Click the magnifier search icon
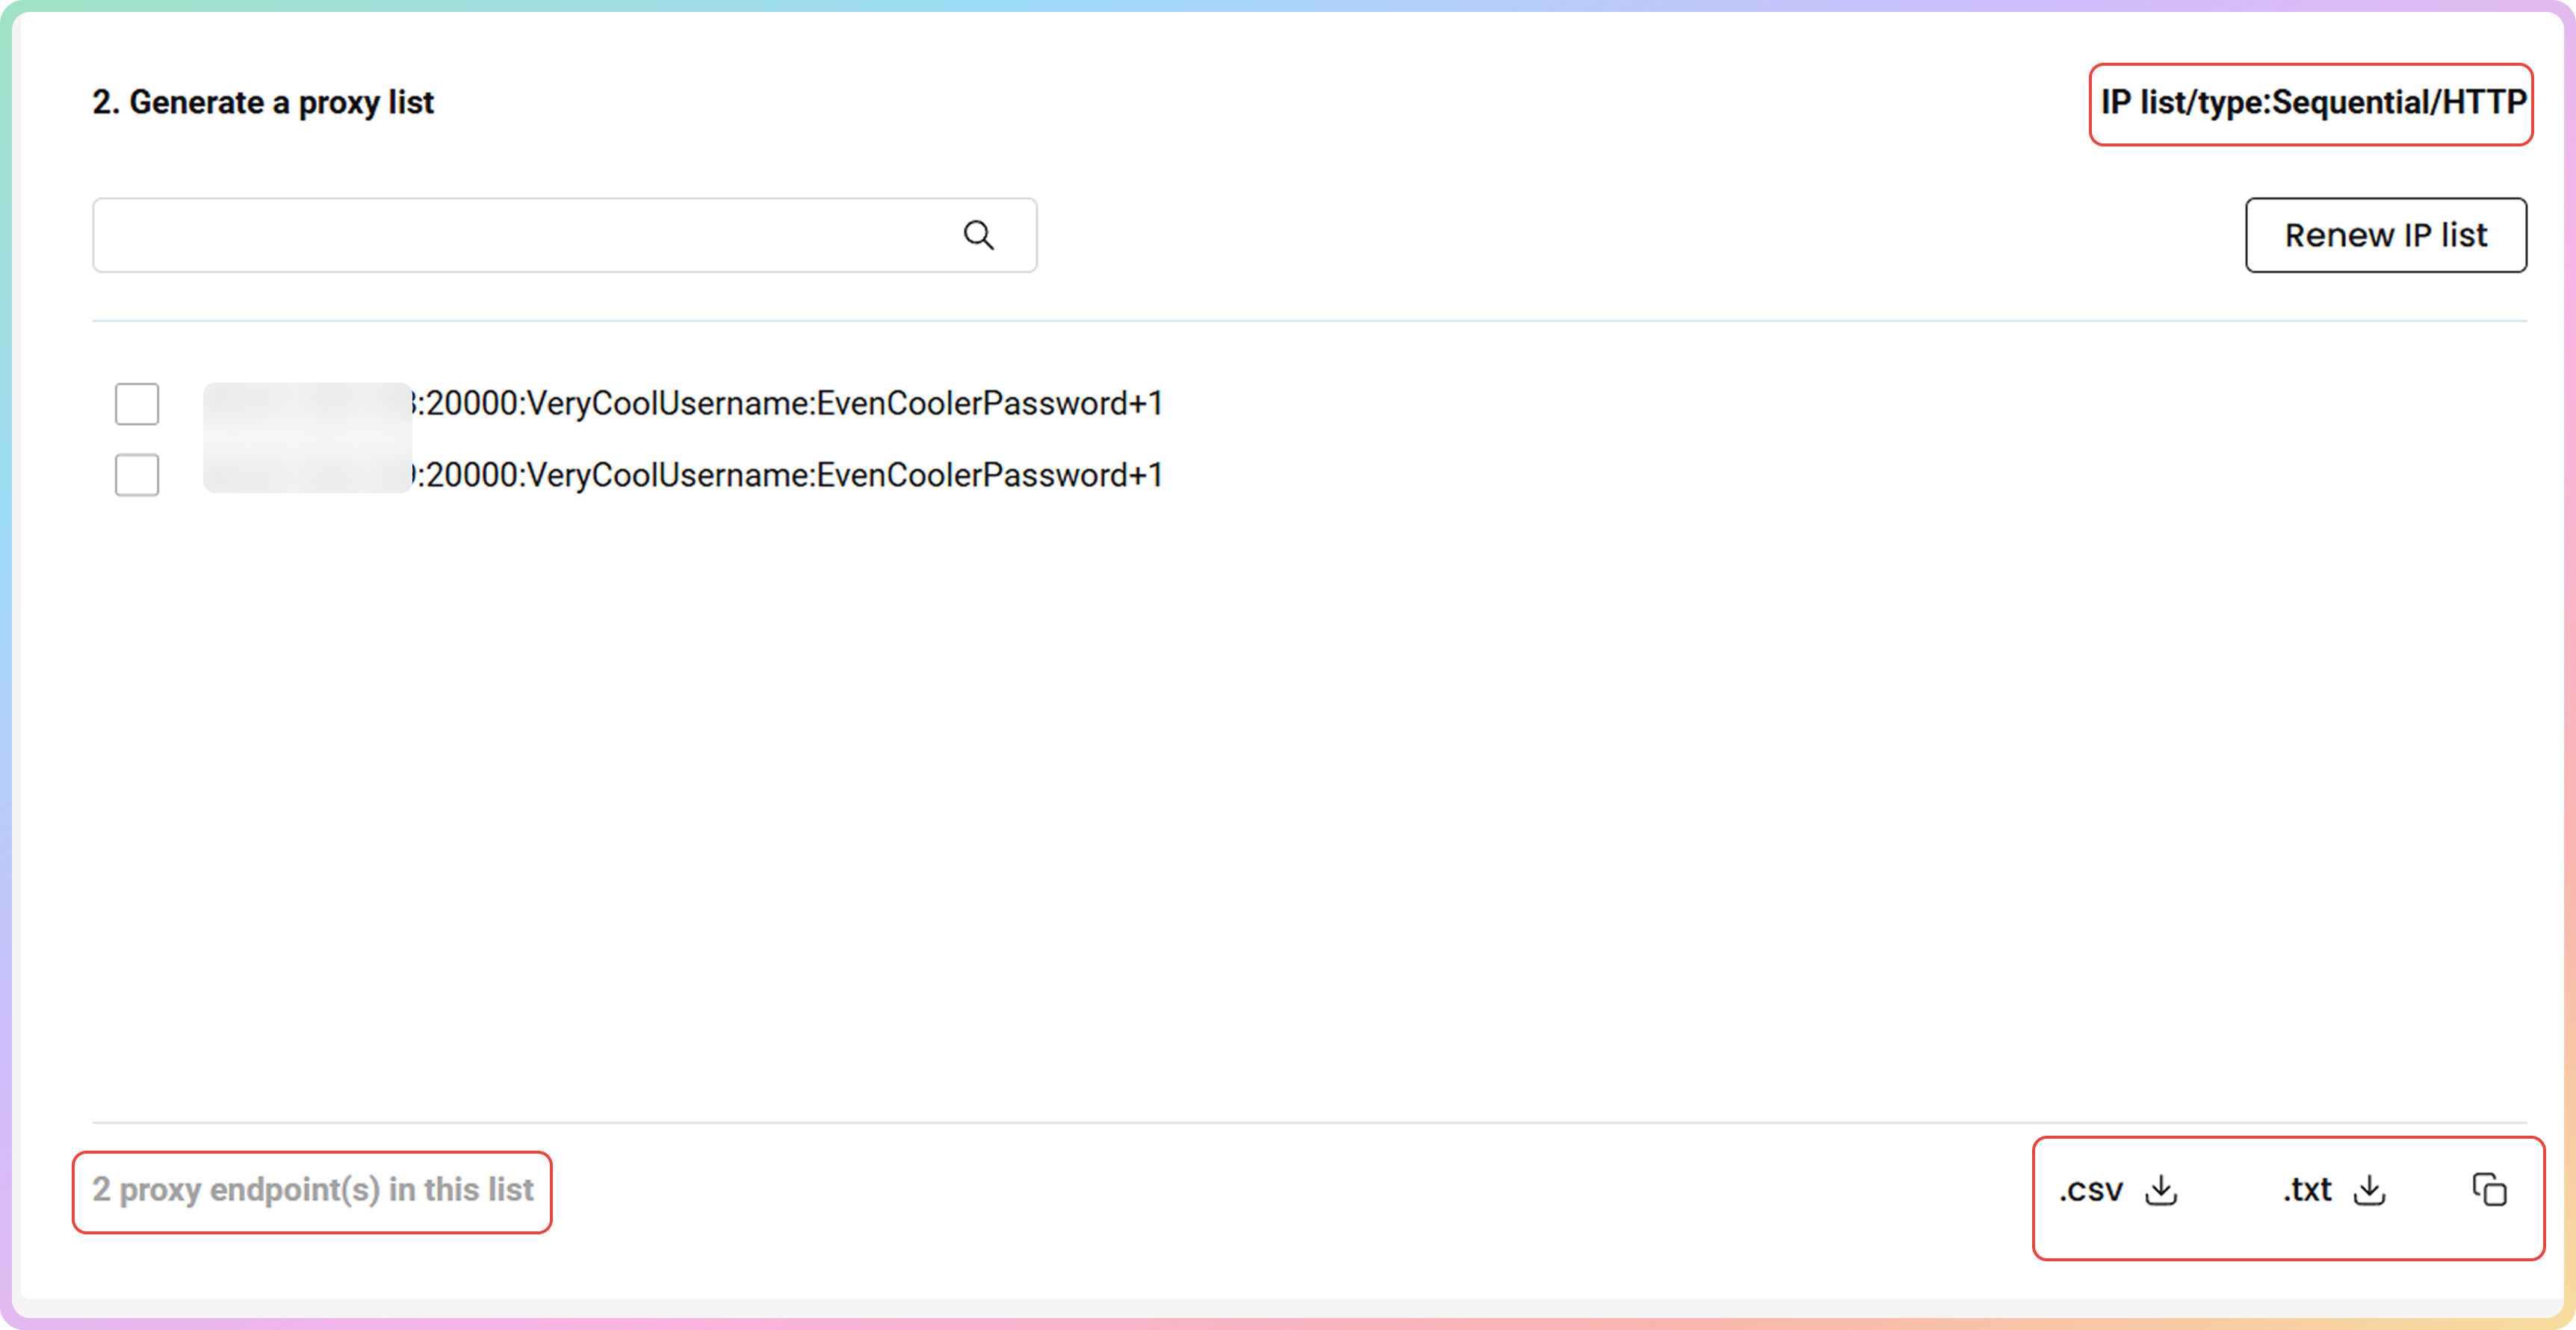The image size is (2576, 1330). (978, 235)
